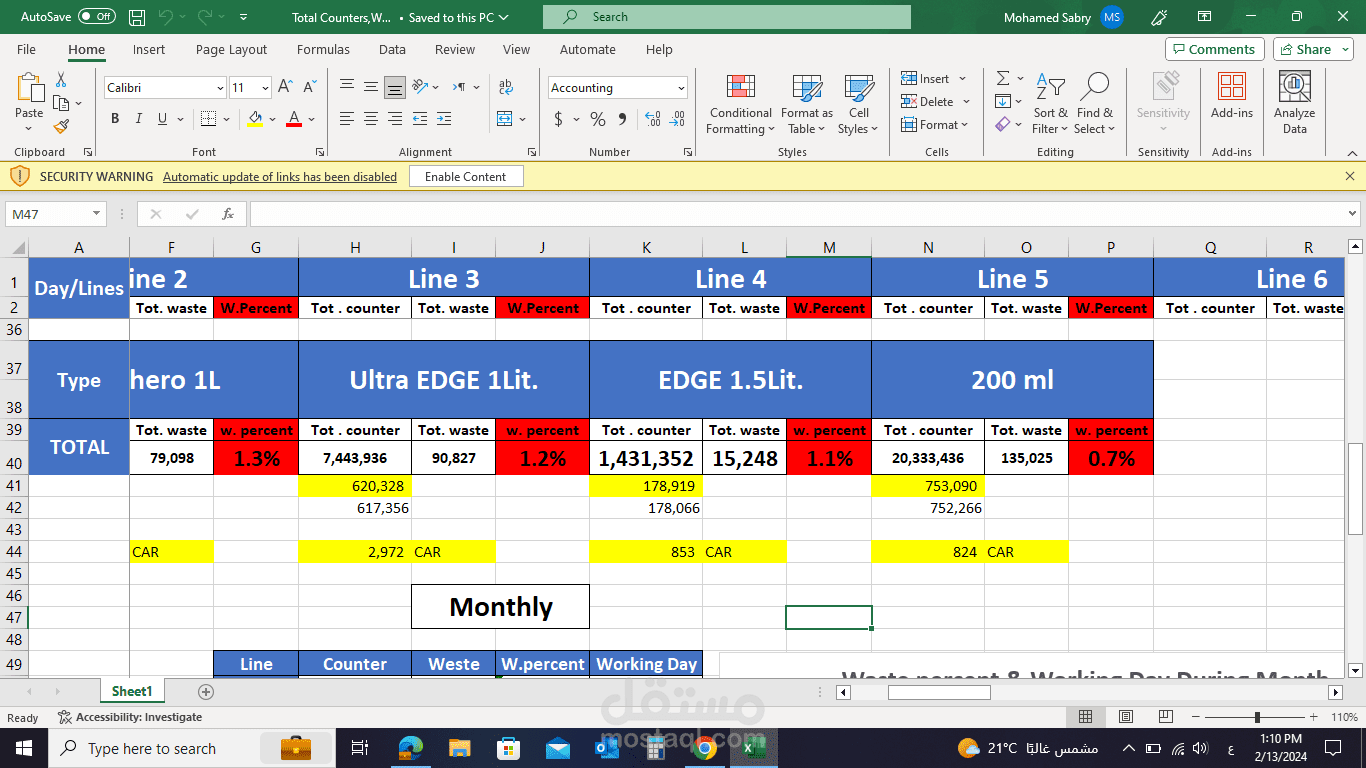Apply Comma Style number format
Image resolution: width=1366 pixels, height=768 pixels.
pos(623,120)
